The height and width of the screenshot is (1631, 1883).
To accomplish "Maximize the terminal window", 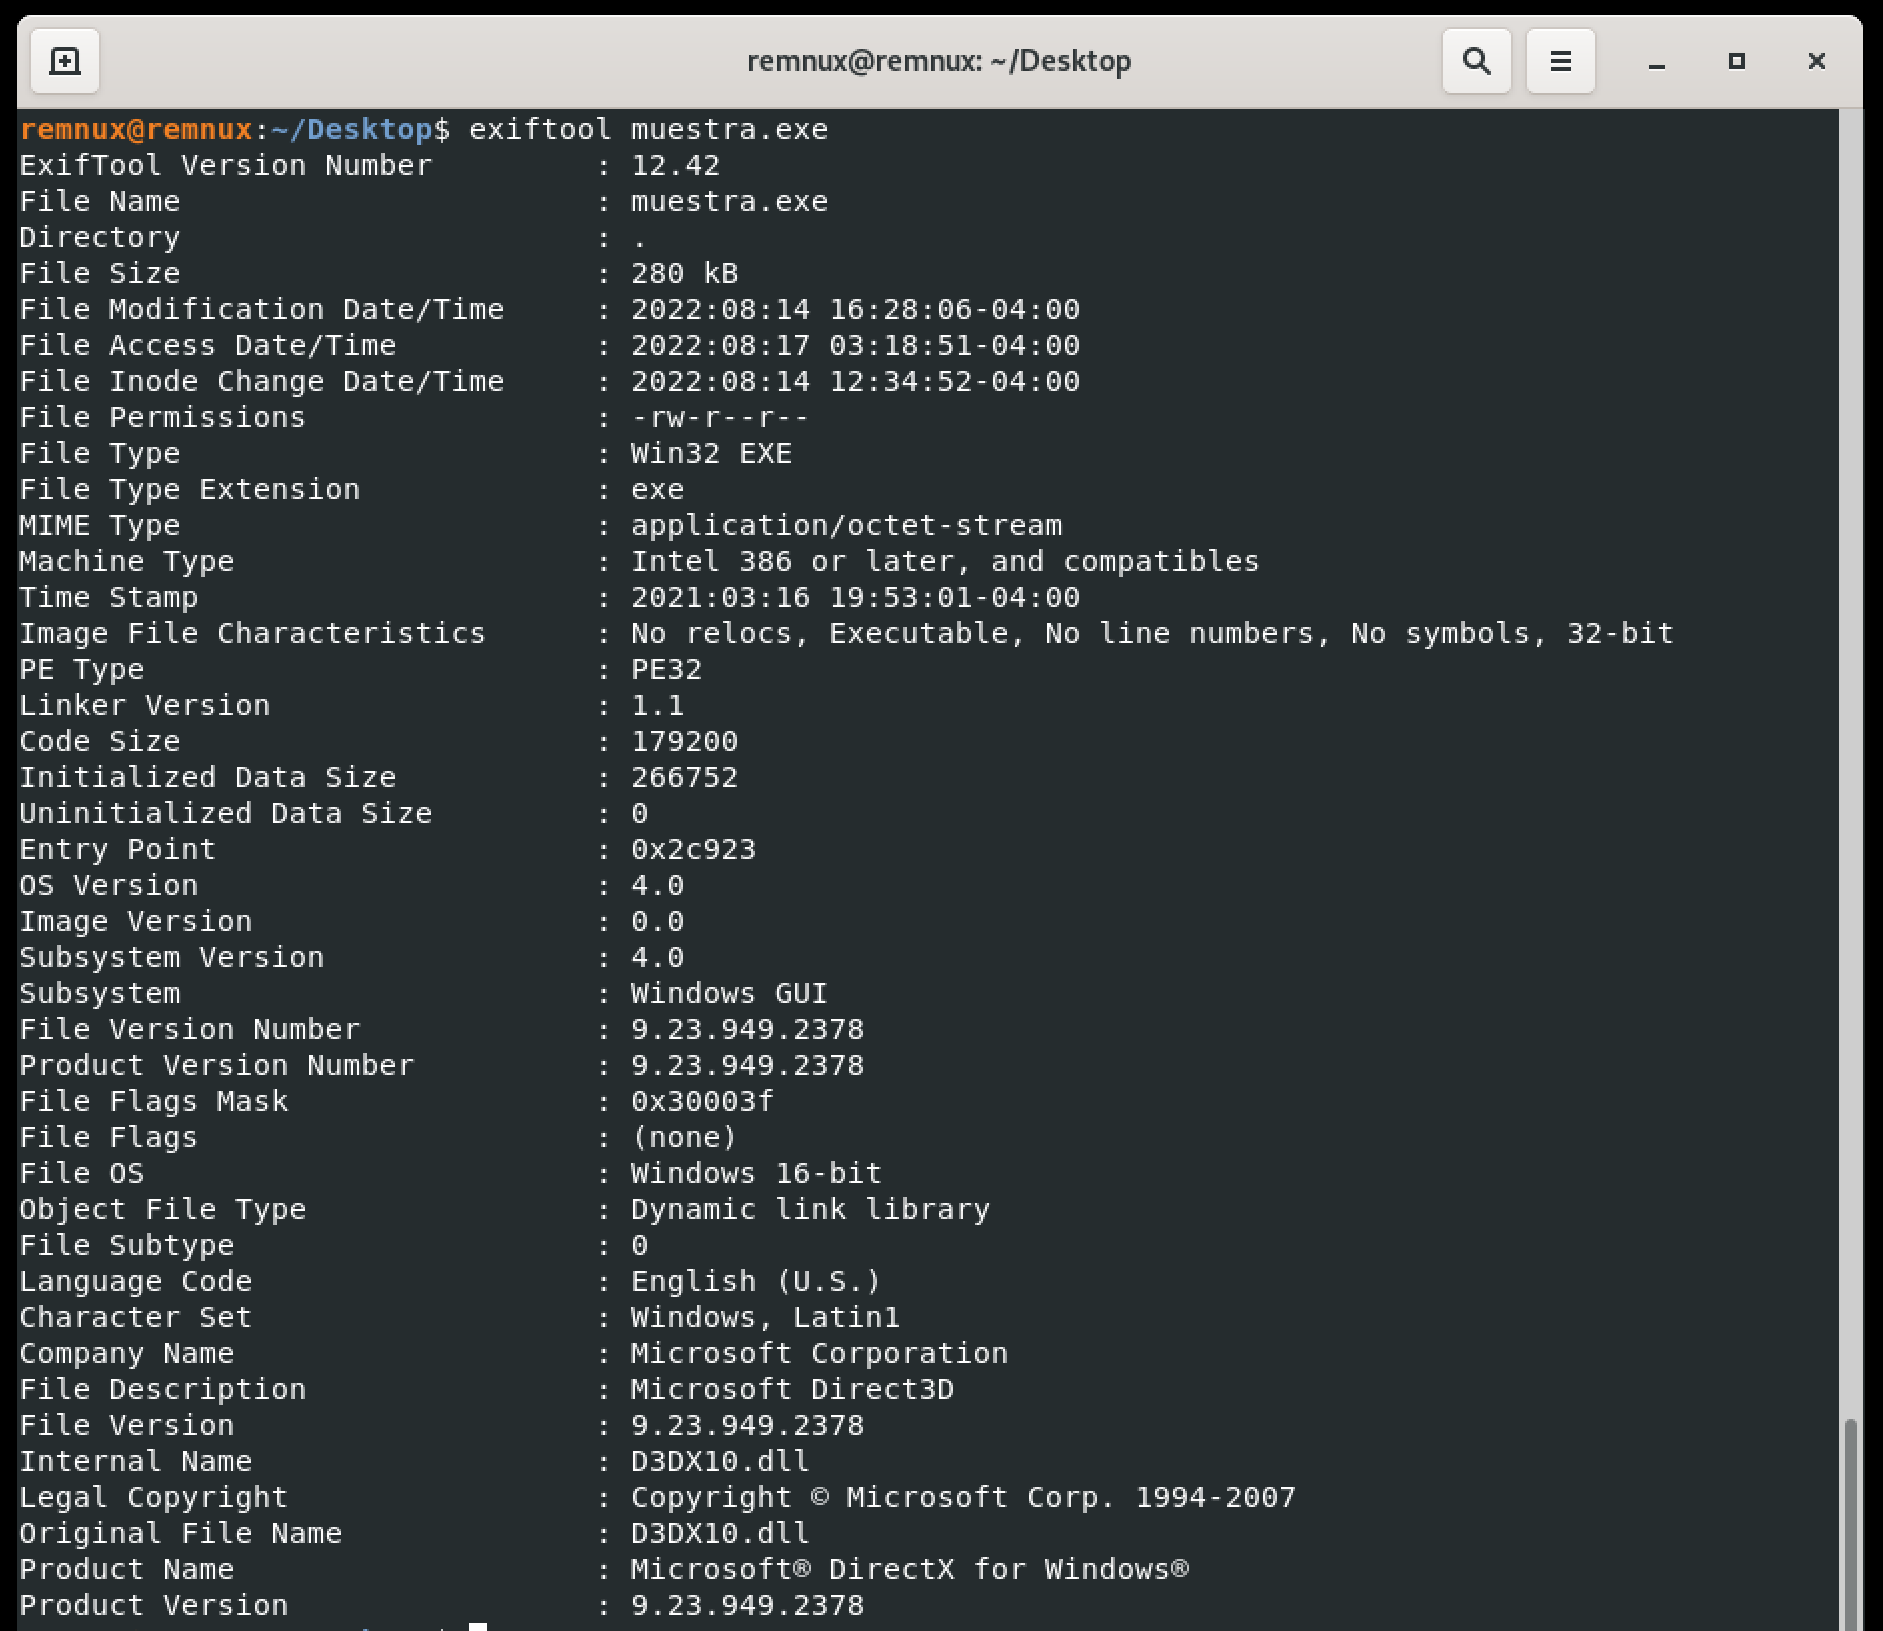I will [1737, 62].
